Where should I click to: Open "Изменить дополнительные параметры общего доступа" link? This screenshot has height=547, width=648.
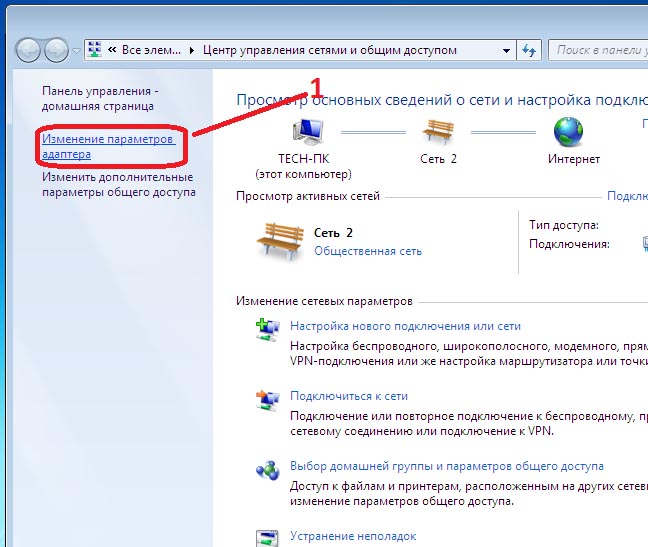[118, 184]
